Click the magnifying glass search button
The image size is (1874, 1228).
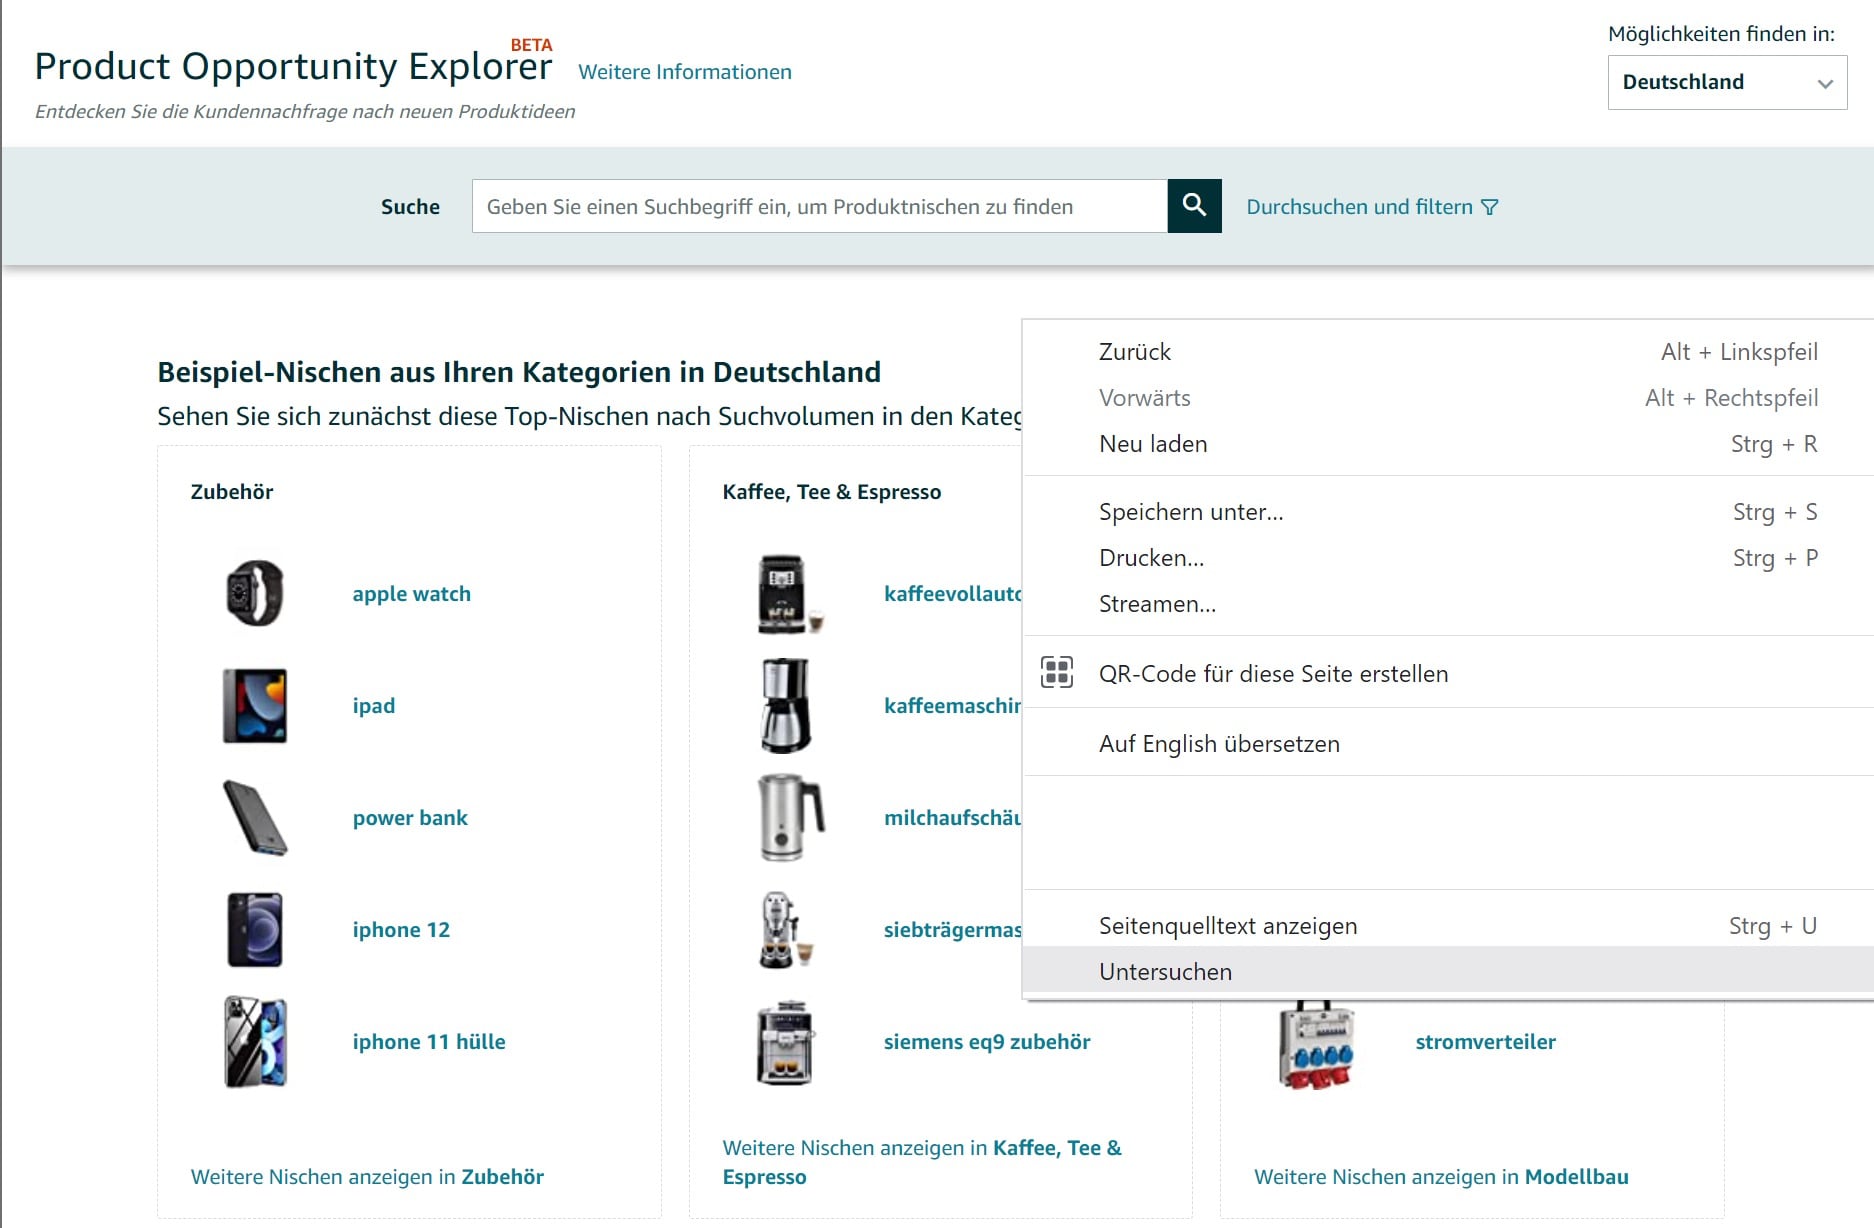pos(1194,206)
